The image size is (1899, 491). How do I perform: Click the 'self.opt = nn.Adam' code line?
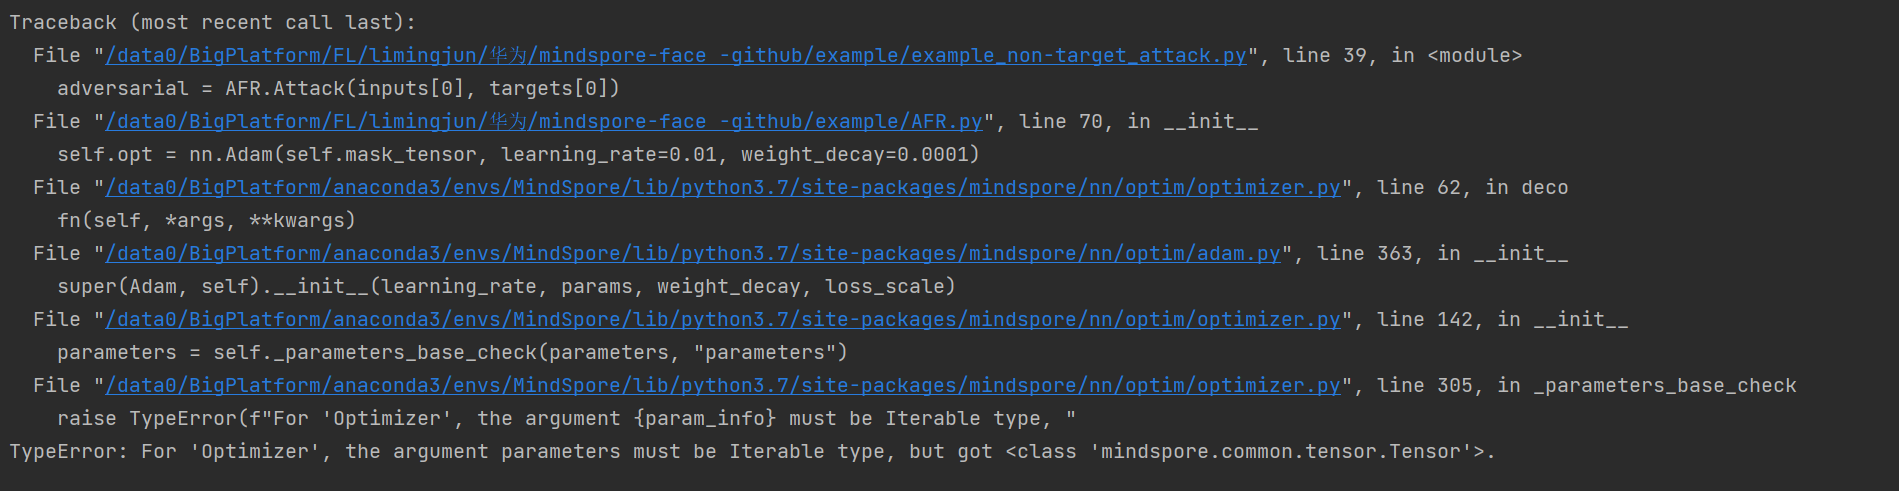pos(518,155)
